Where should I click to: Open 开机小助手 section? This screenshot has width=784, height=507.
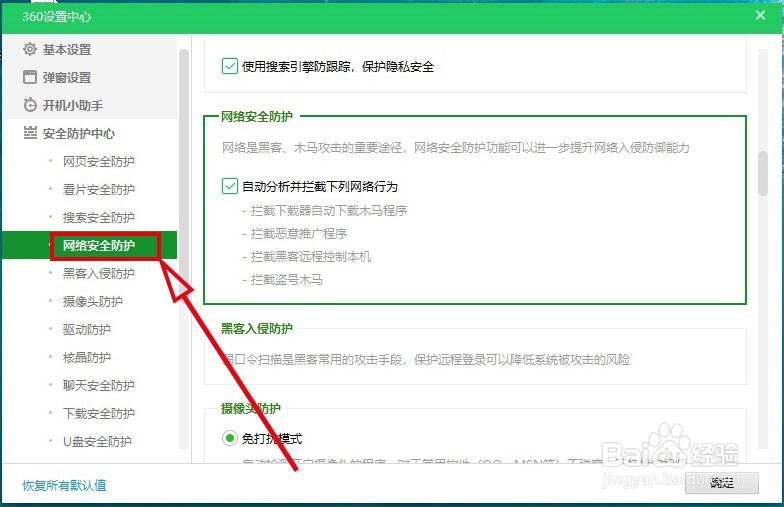pos(73,106)
